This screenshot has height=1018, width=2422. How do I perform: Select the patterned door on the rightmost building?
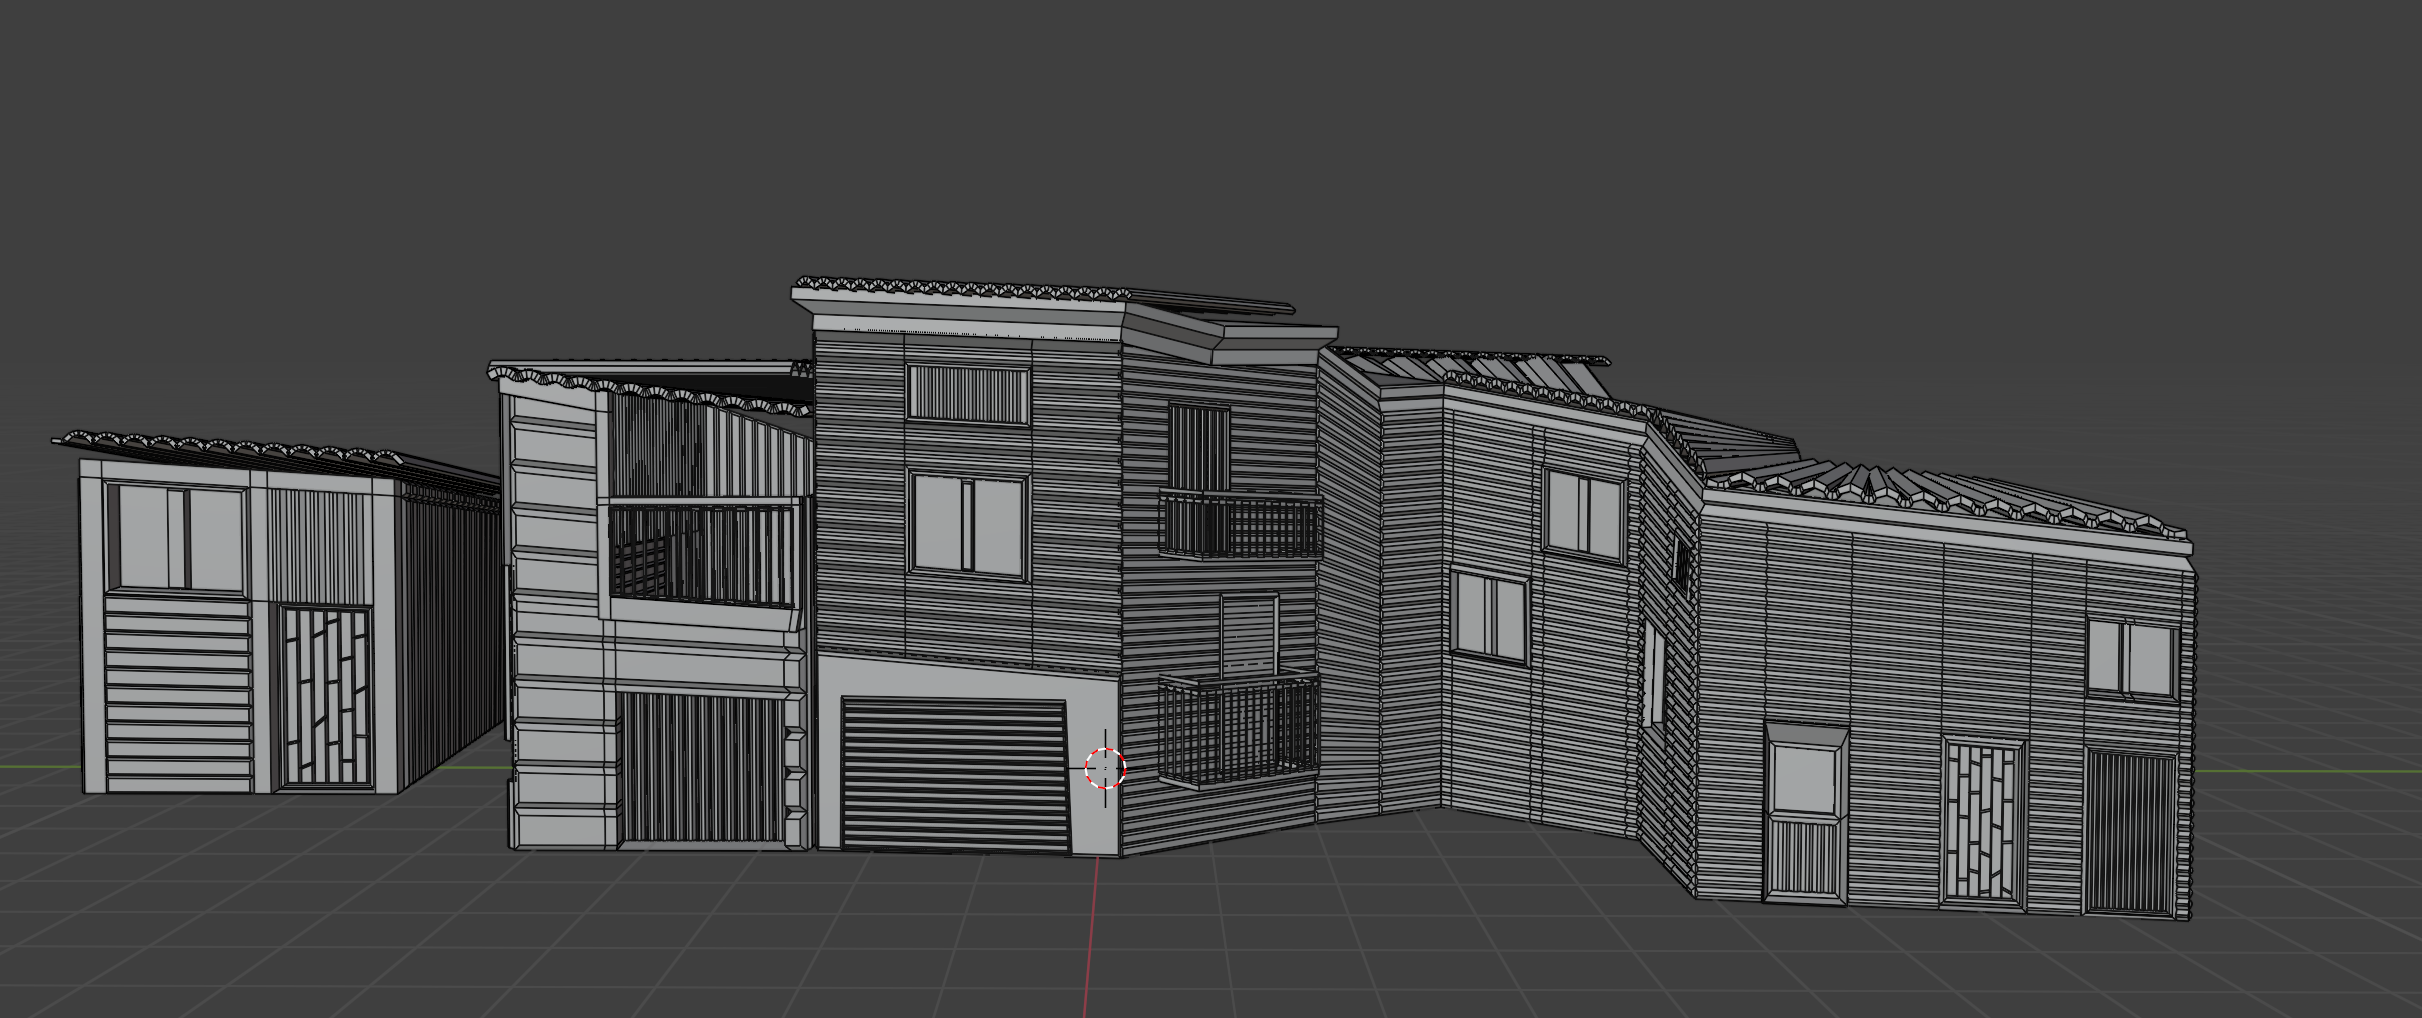point(1984,823)
